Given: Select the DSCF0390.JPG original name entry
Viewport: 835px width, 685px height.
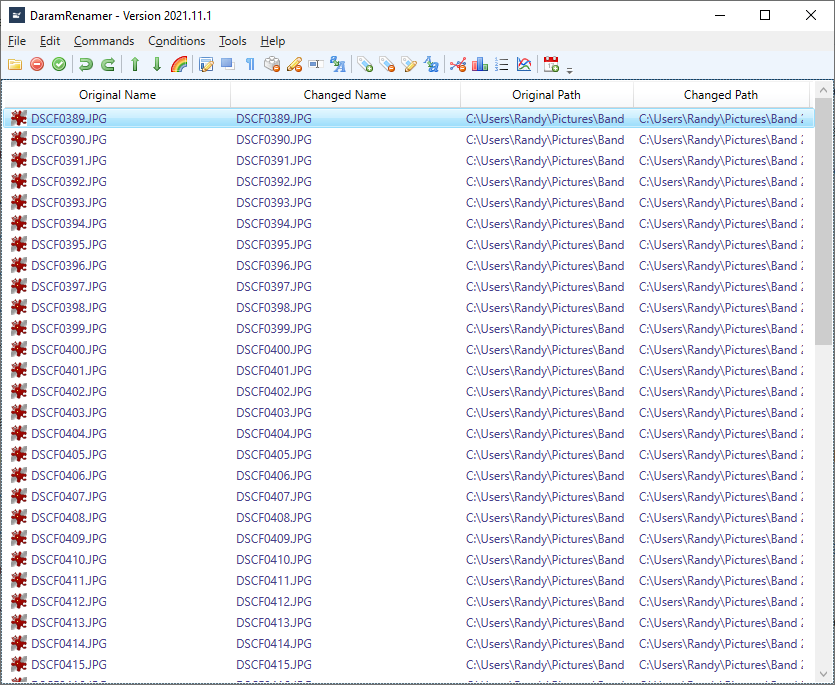Looking at the screenshot, I should pyautogui.click(x=69, y=140).
